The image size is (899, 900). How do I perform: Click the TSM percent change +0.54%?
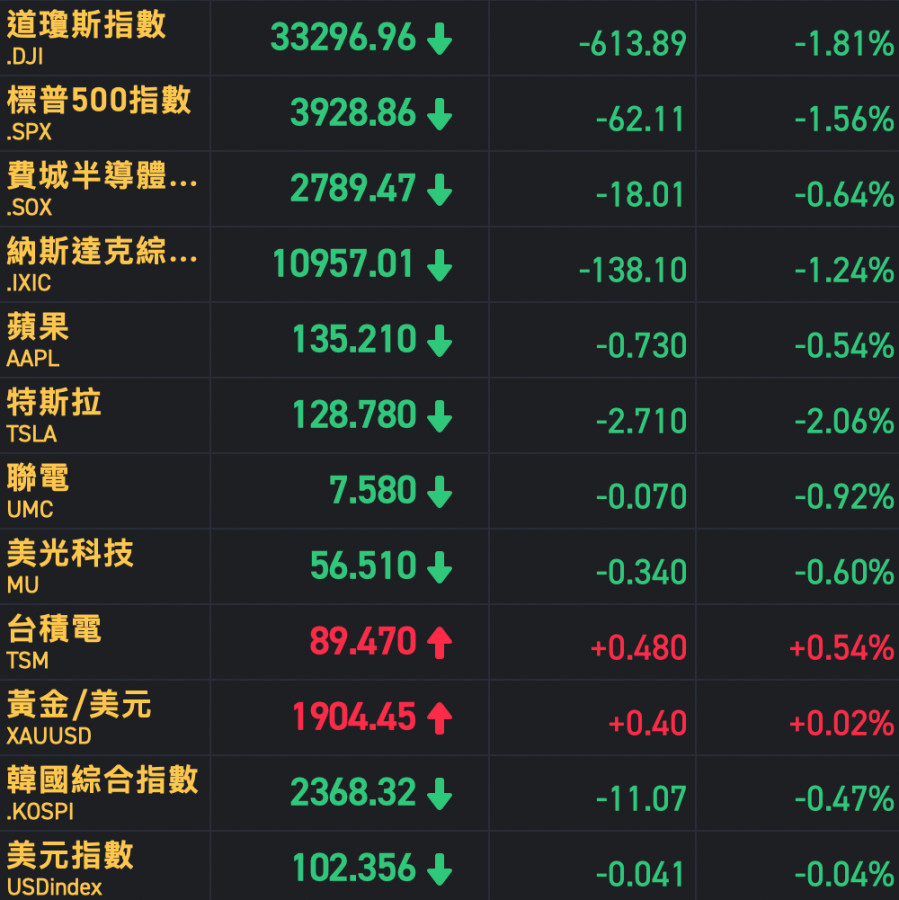[x=840, y=647]
